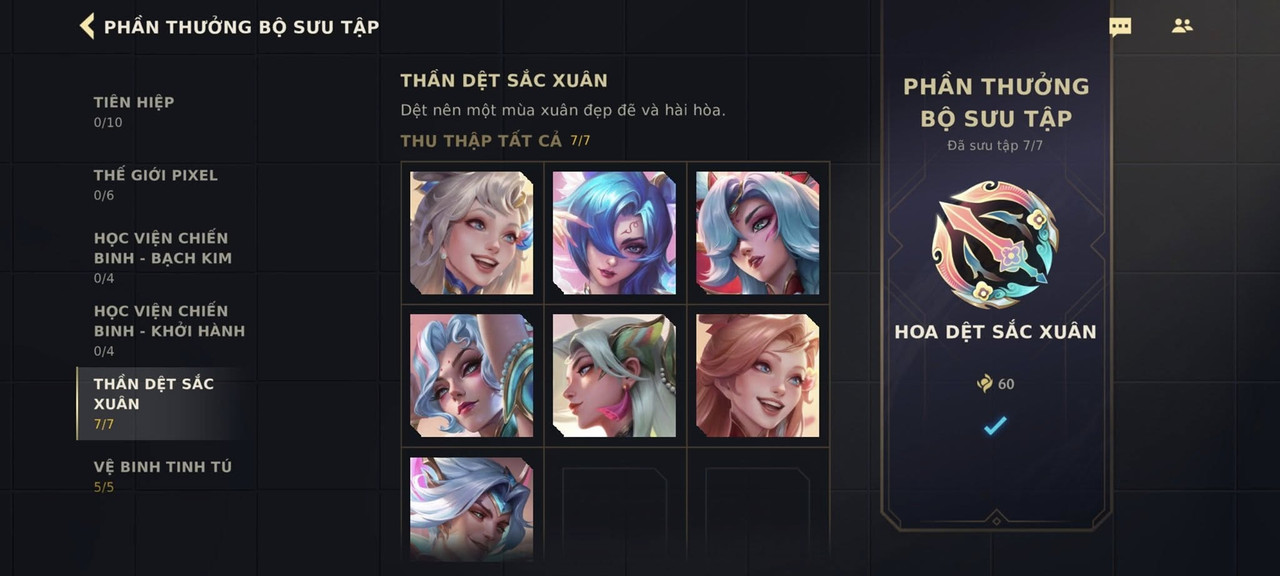Select the highlighted Thần Dệt Sắc Xuân tab

pos(160,403)
